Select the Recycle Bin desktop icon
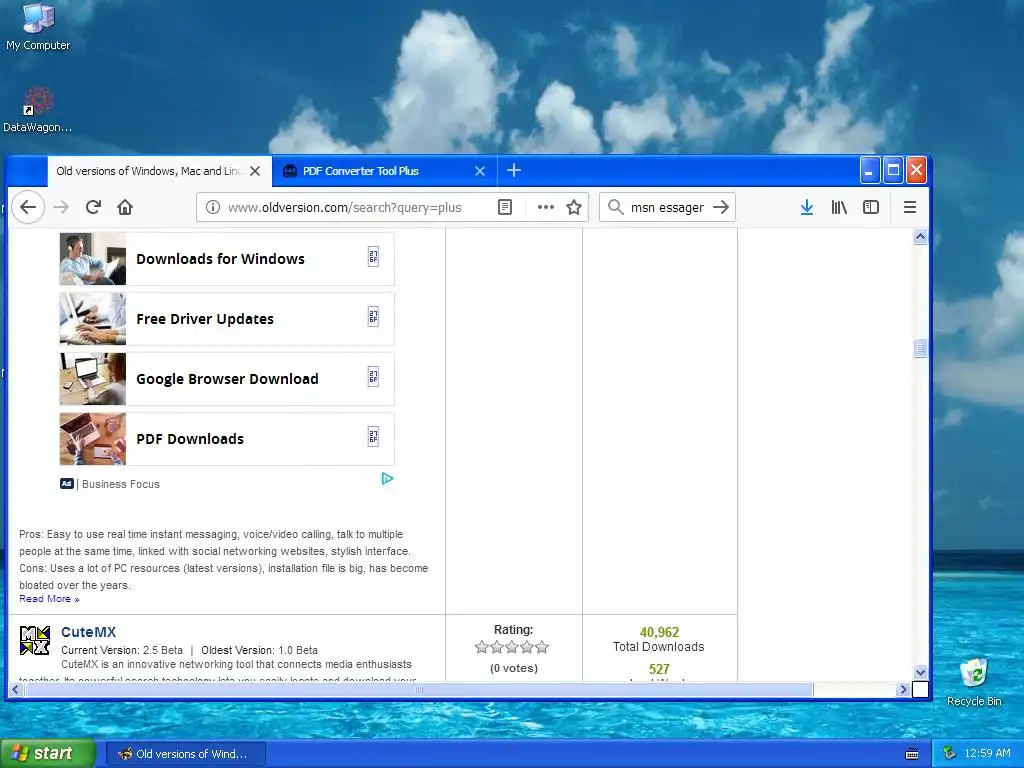 [974, 682]
